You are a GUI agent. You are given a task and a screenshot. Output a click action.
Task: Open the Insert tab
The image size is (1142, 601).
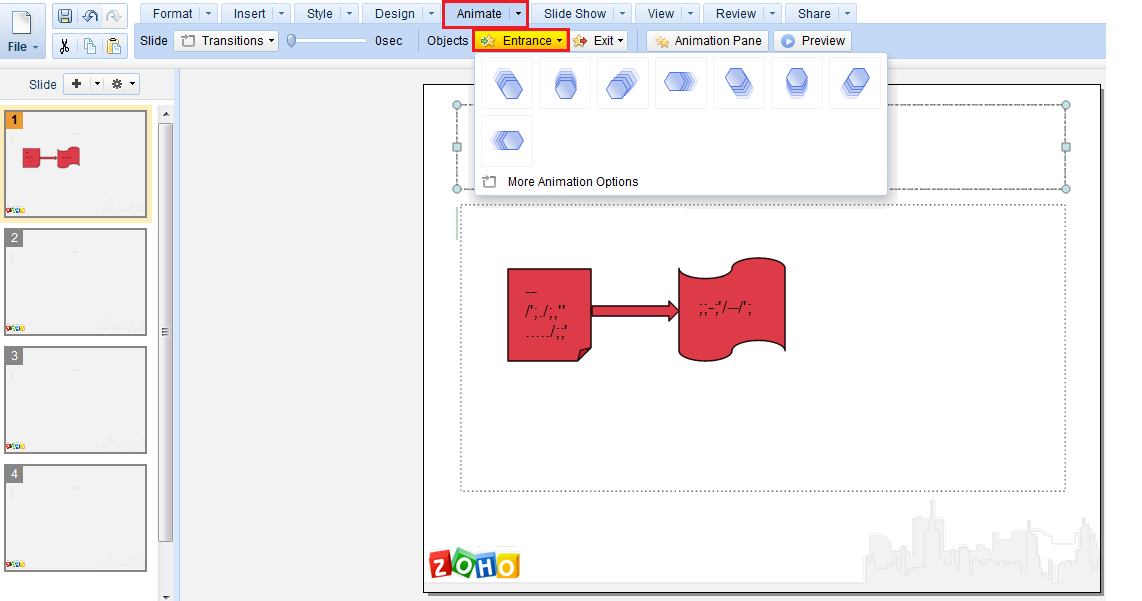click(249, 14)
